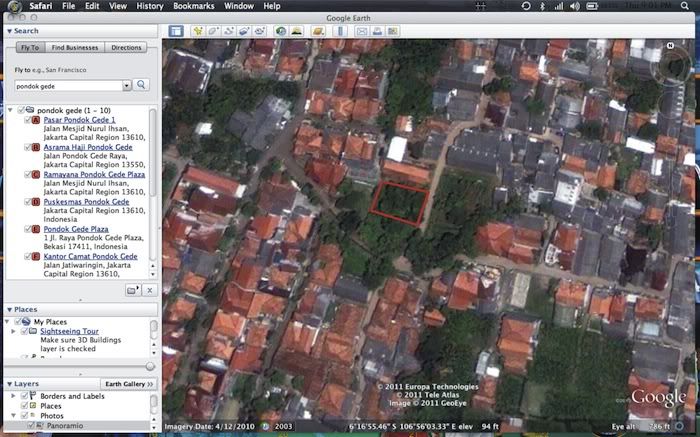700x437 pixels.
Task: Open the History menu
Action: tap(150, 6)
